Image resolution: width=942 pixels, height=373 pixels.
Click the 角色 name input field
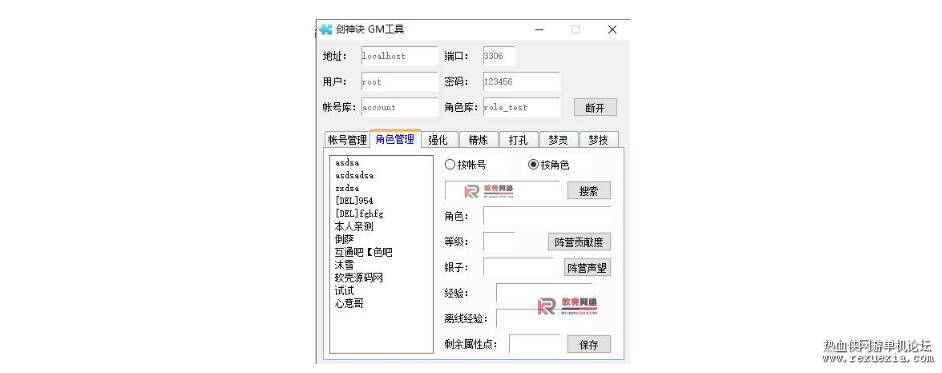[547, 216]
